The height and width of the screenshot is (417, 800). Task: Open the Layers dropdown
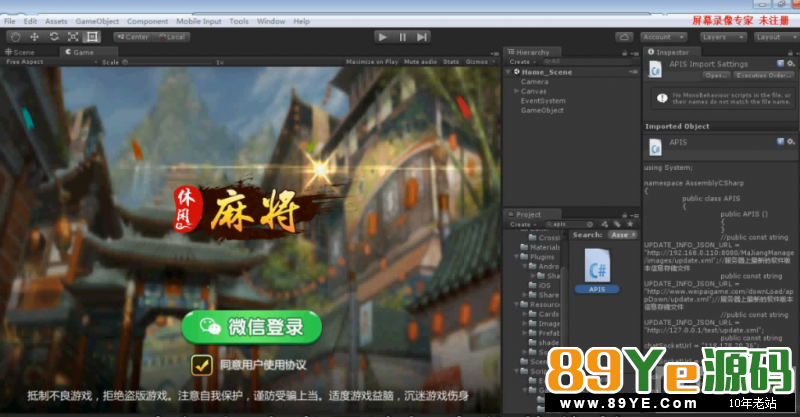click(723, 37)
